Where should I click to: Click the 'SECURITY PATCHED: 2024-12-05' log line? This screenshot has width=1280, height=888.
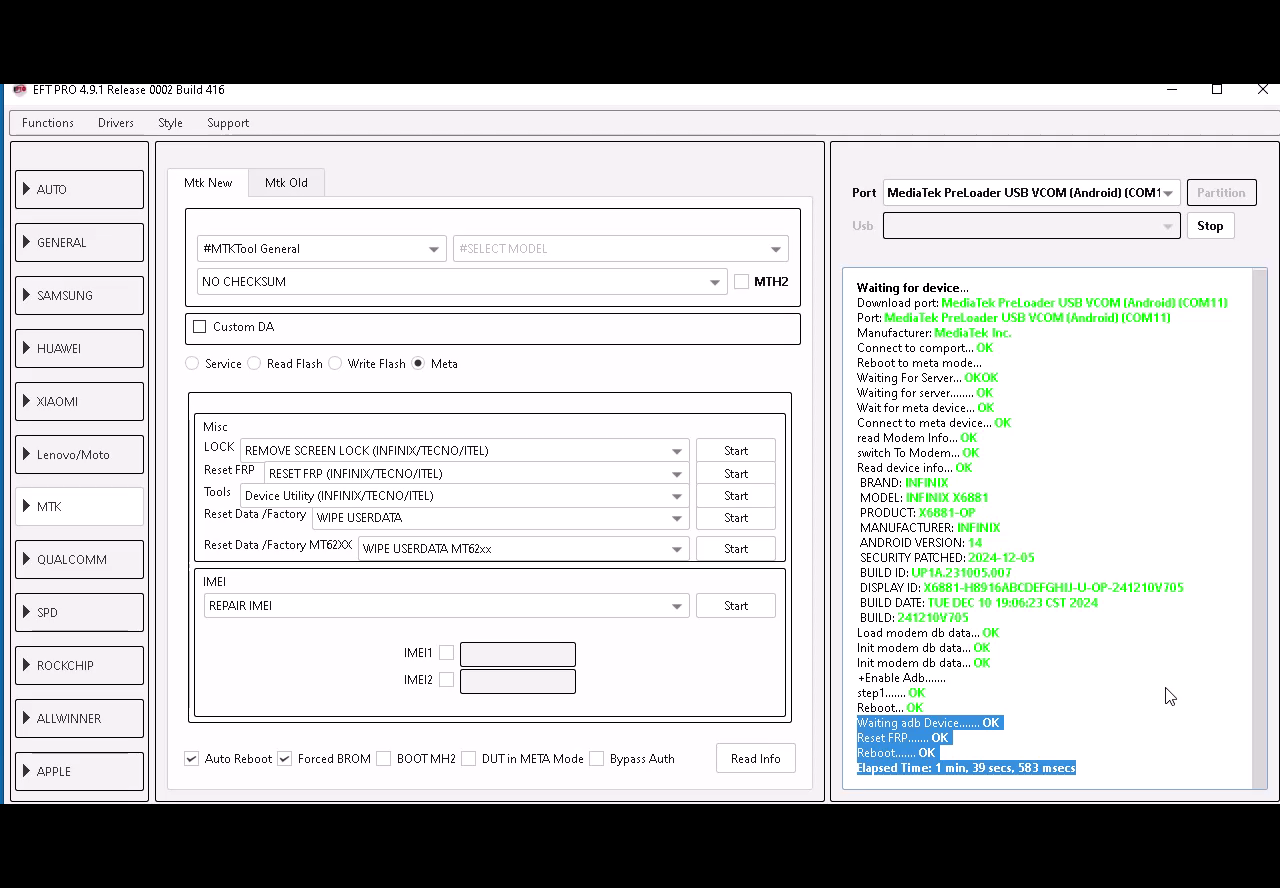coord(947,558)
